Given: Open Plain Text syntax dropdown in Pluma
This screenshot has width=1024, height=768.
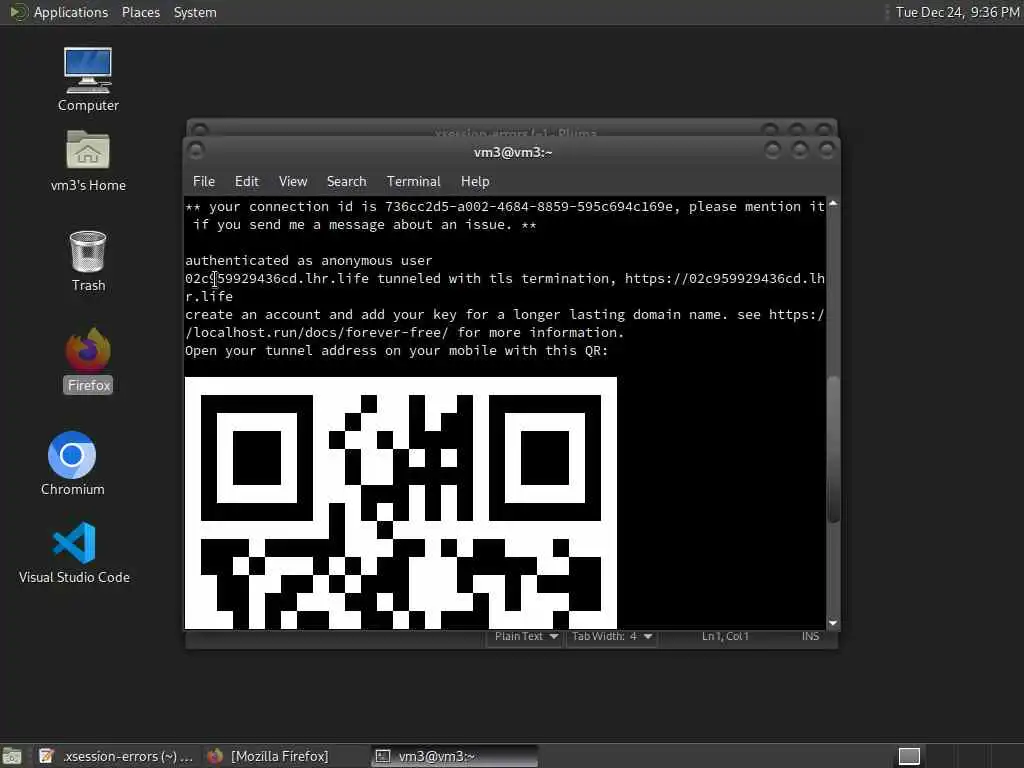Looking at the screenshot, I should 526,636.
